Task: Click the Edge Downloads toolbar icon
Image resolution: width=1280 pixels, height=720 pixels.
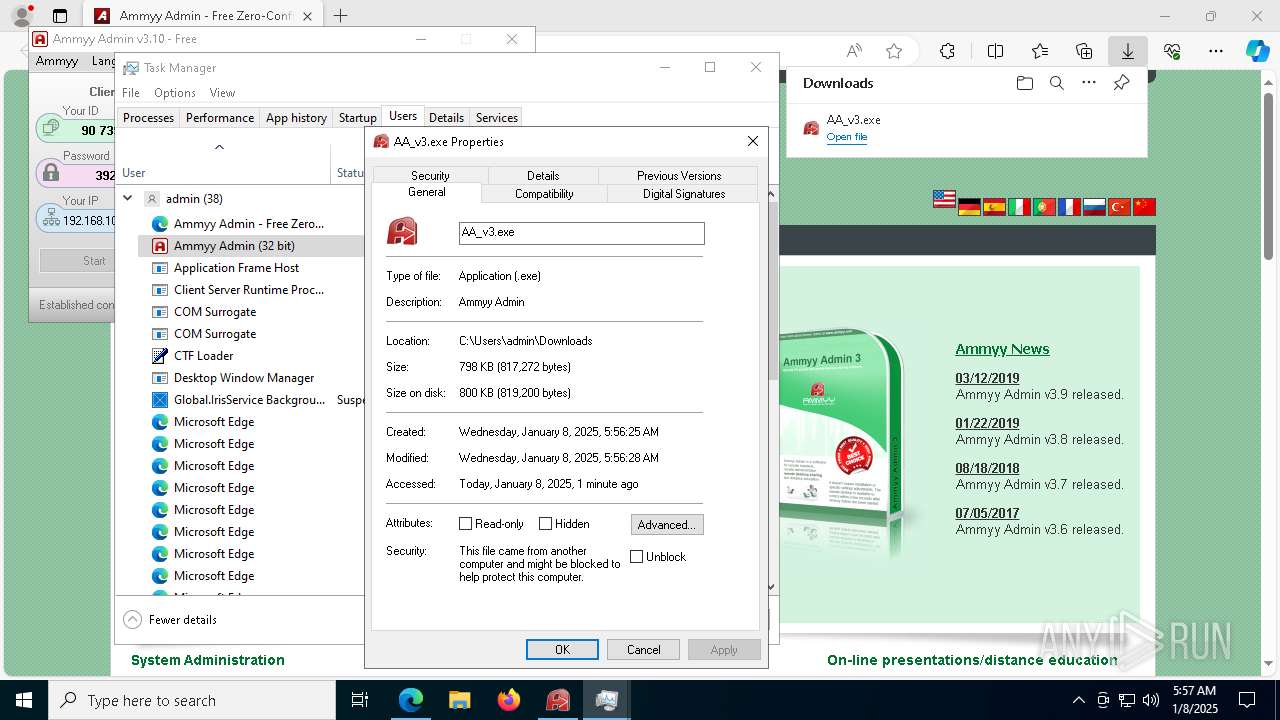Action: point(1127,51)
